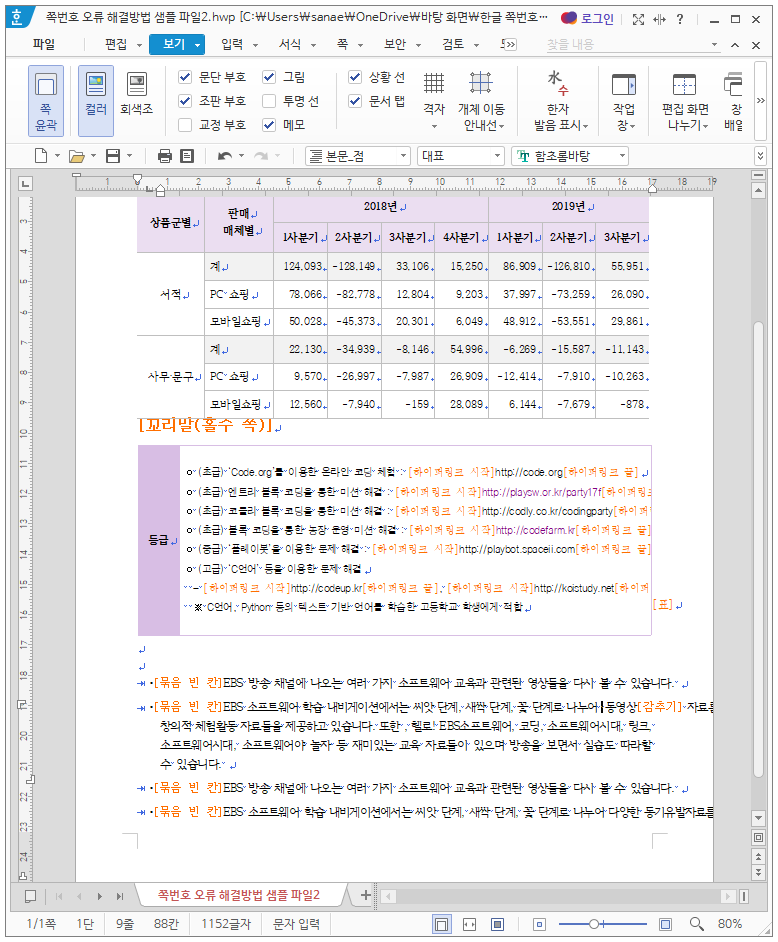Toggle 조판 부호 control codes checkbox
This screenshot has width=778, height=942.
click(x=185, y=101)
